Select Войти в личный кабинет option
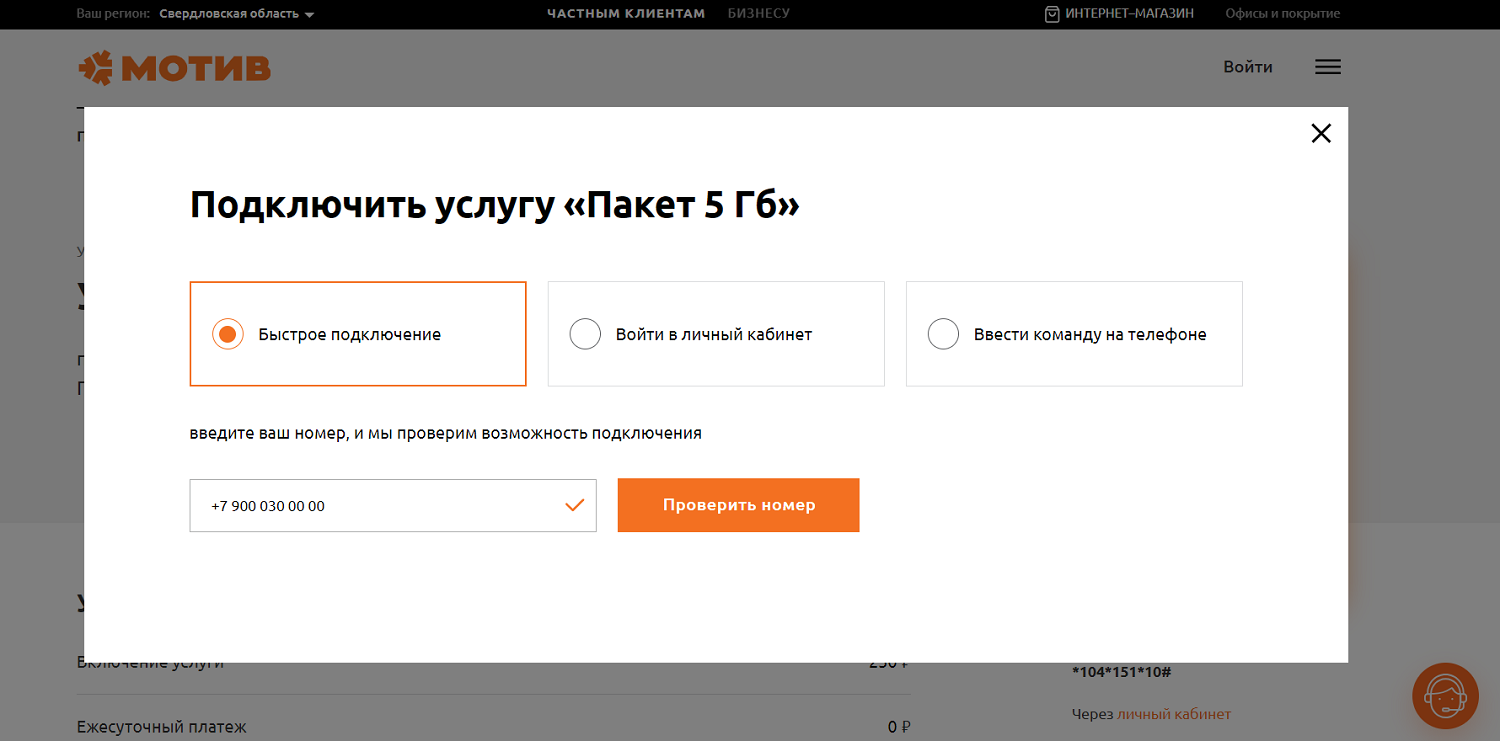The width and height of the screenshot is (1500, 741). point(716,334)
